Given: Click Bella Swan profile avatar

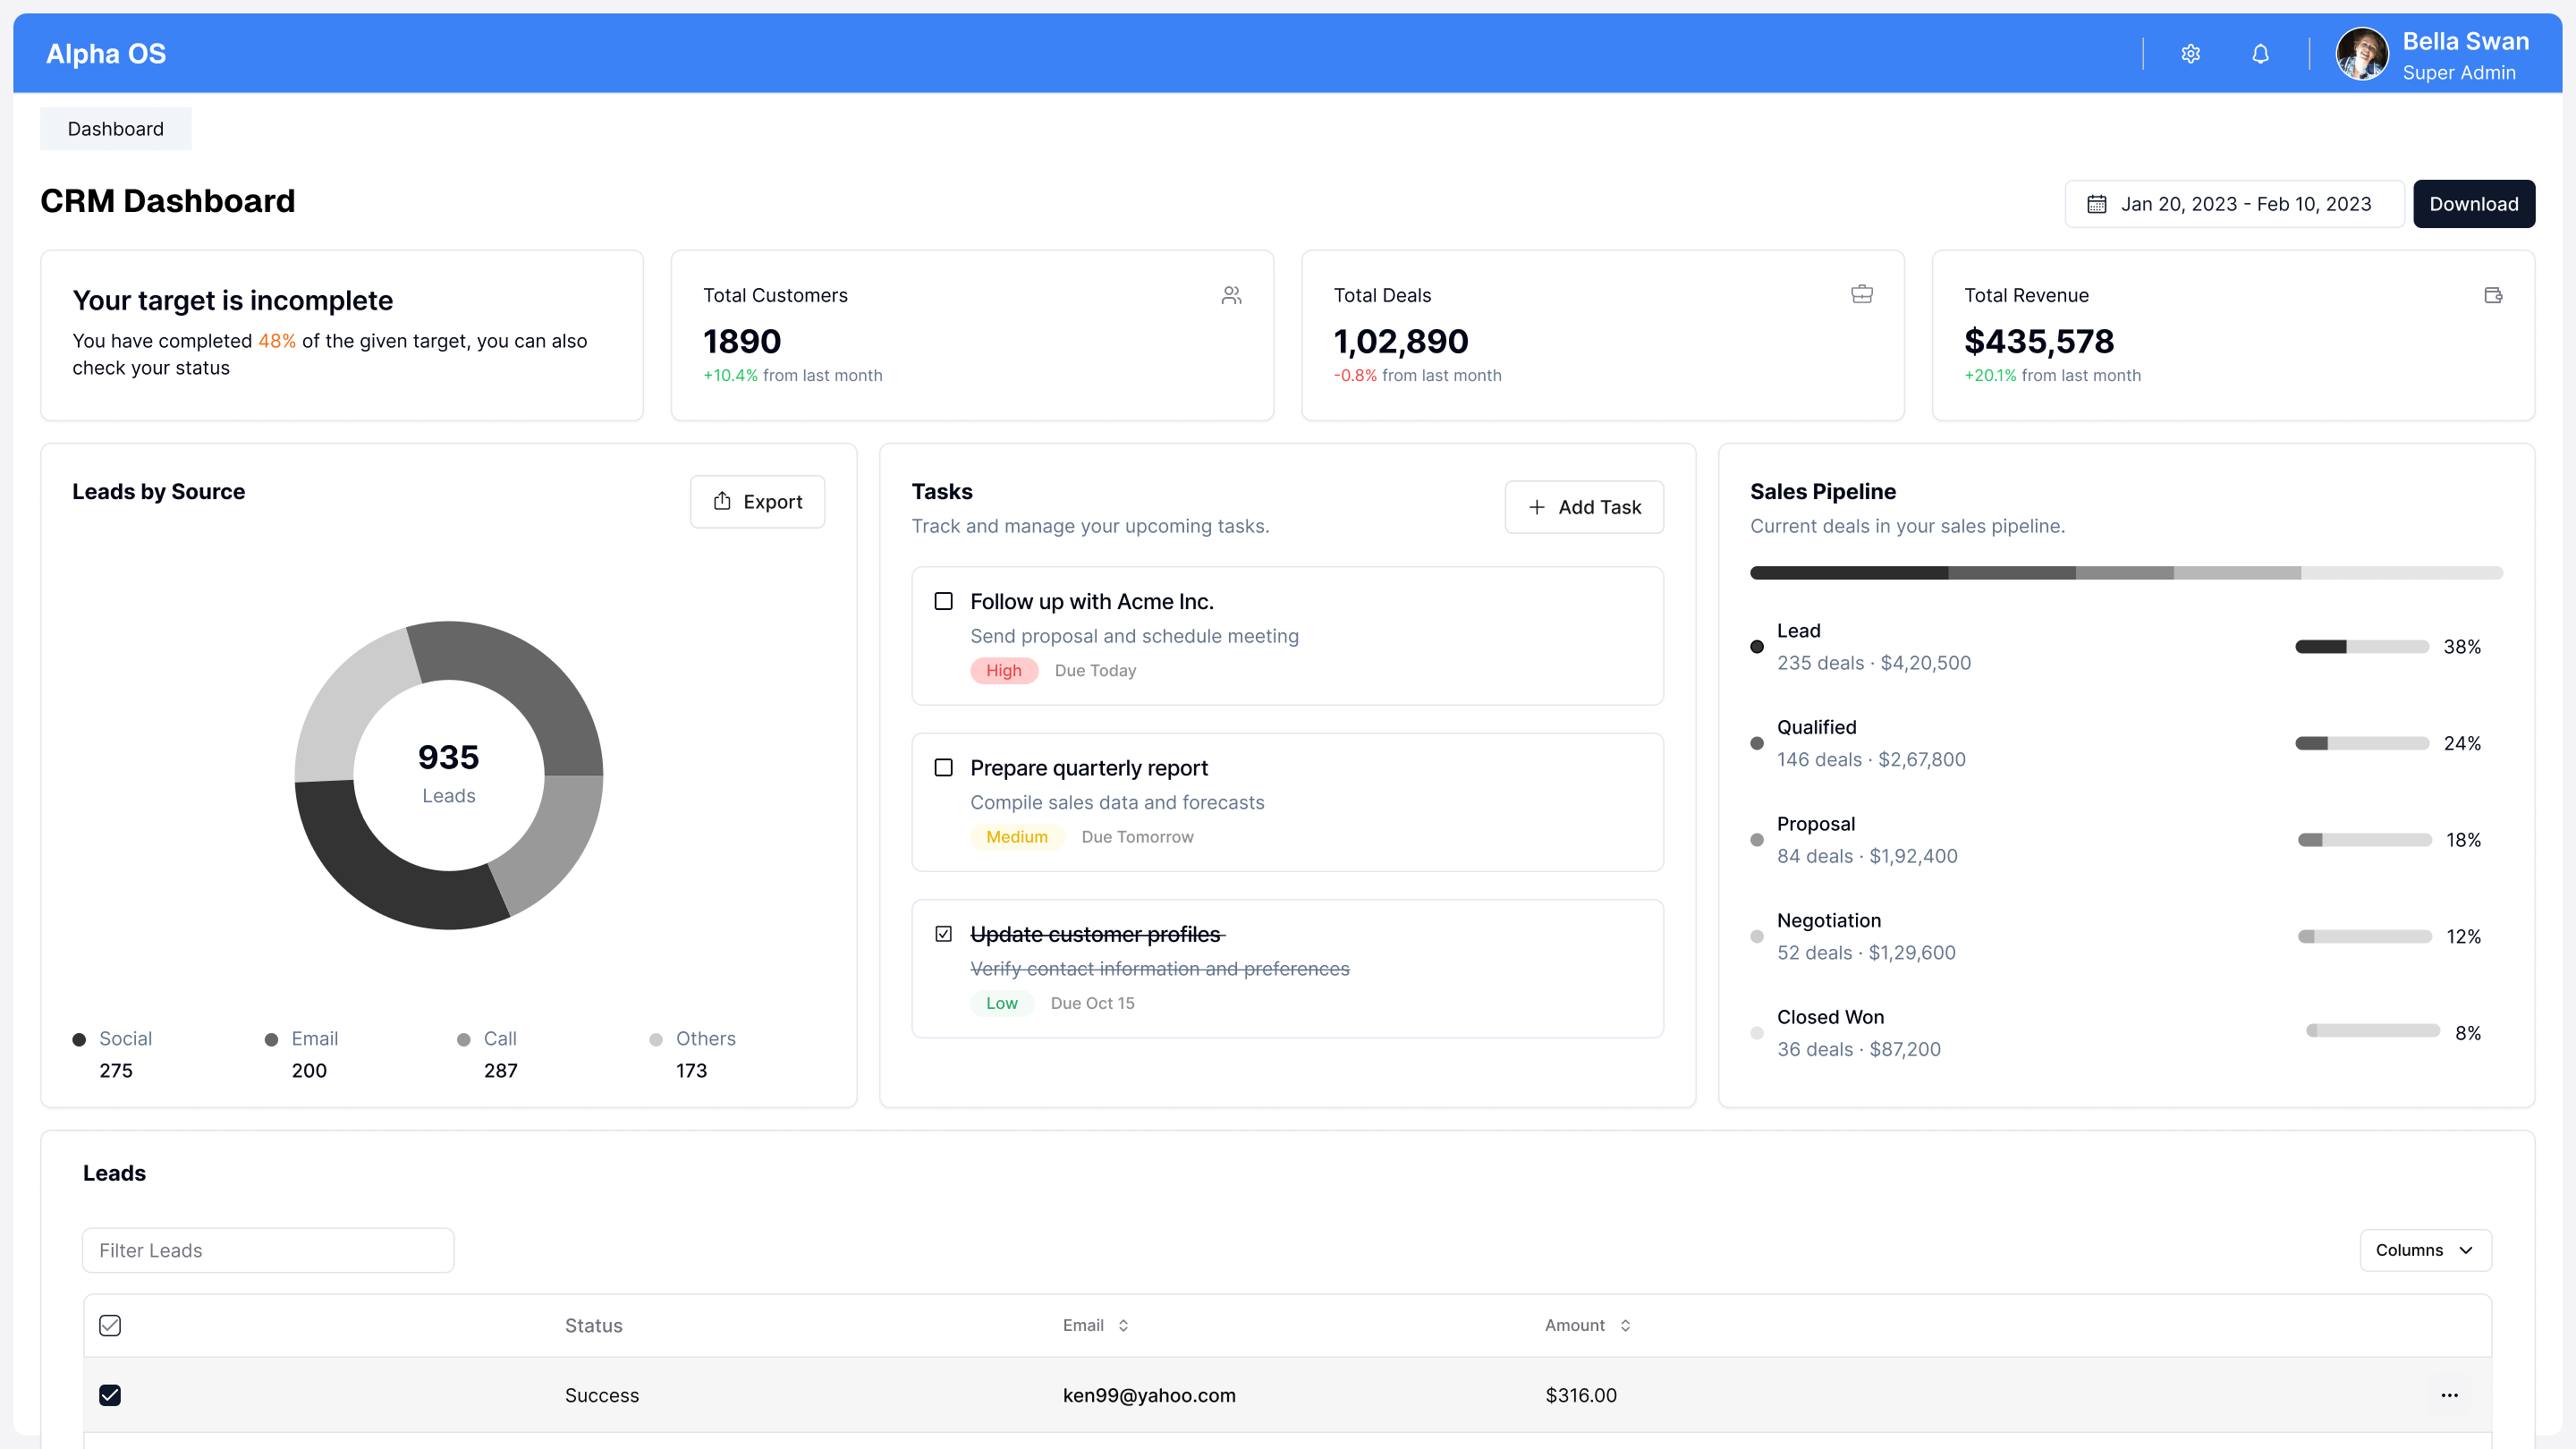Looking at the screenshot, I should pos(2361,54).
